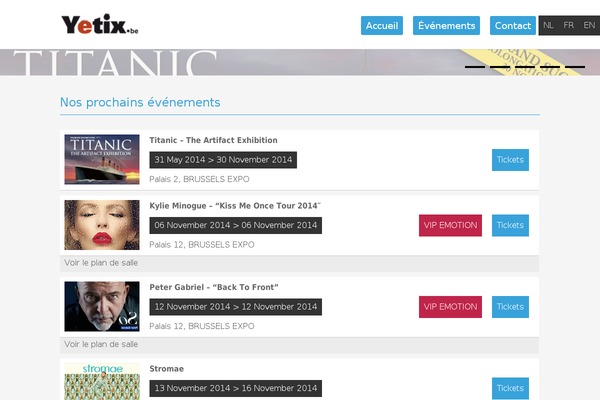Open the Accueil menu item
This screenshot has width=600, height=400.
pyautogui.click(x=382, y=26)
